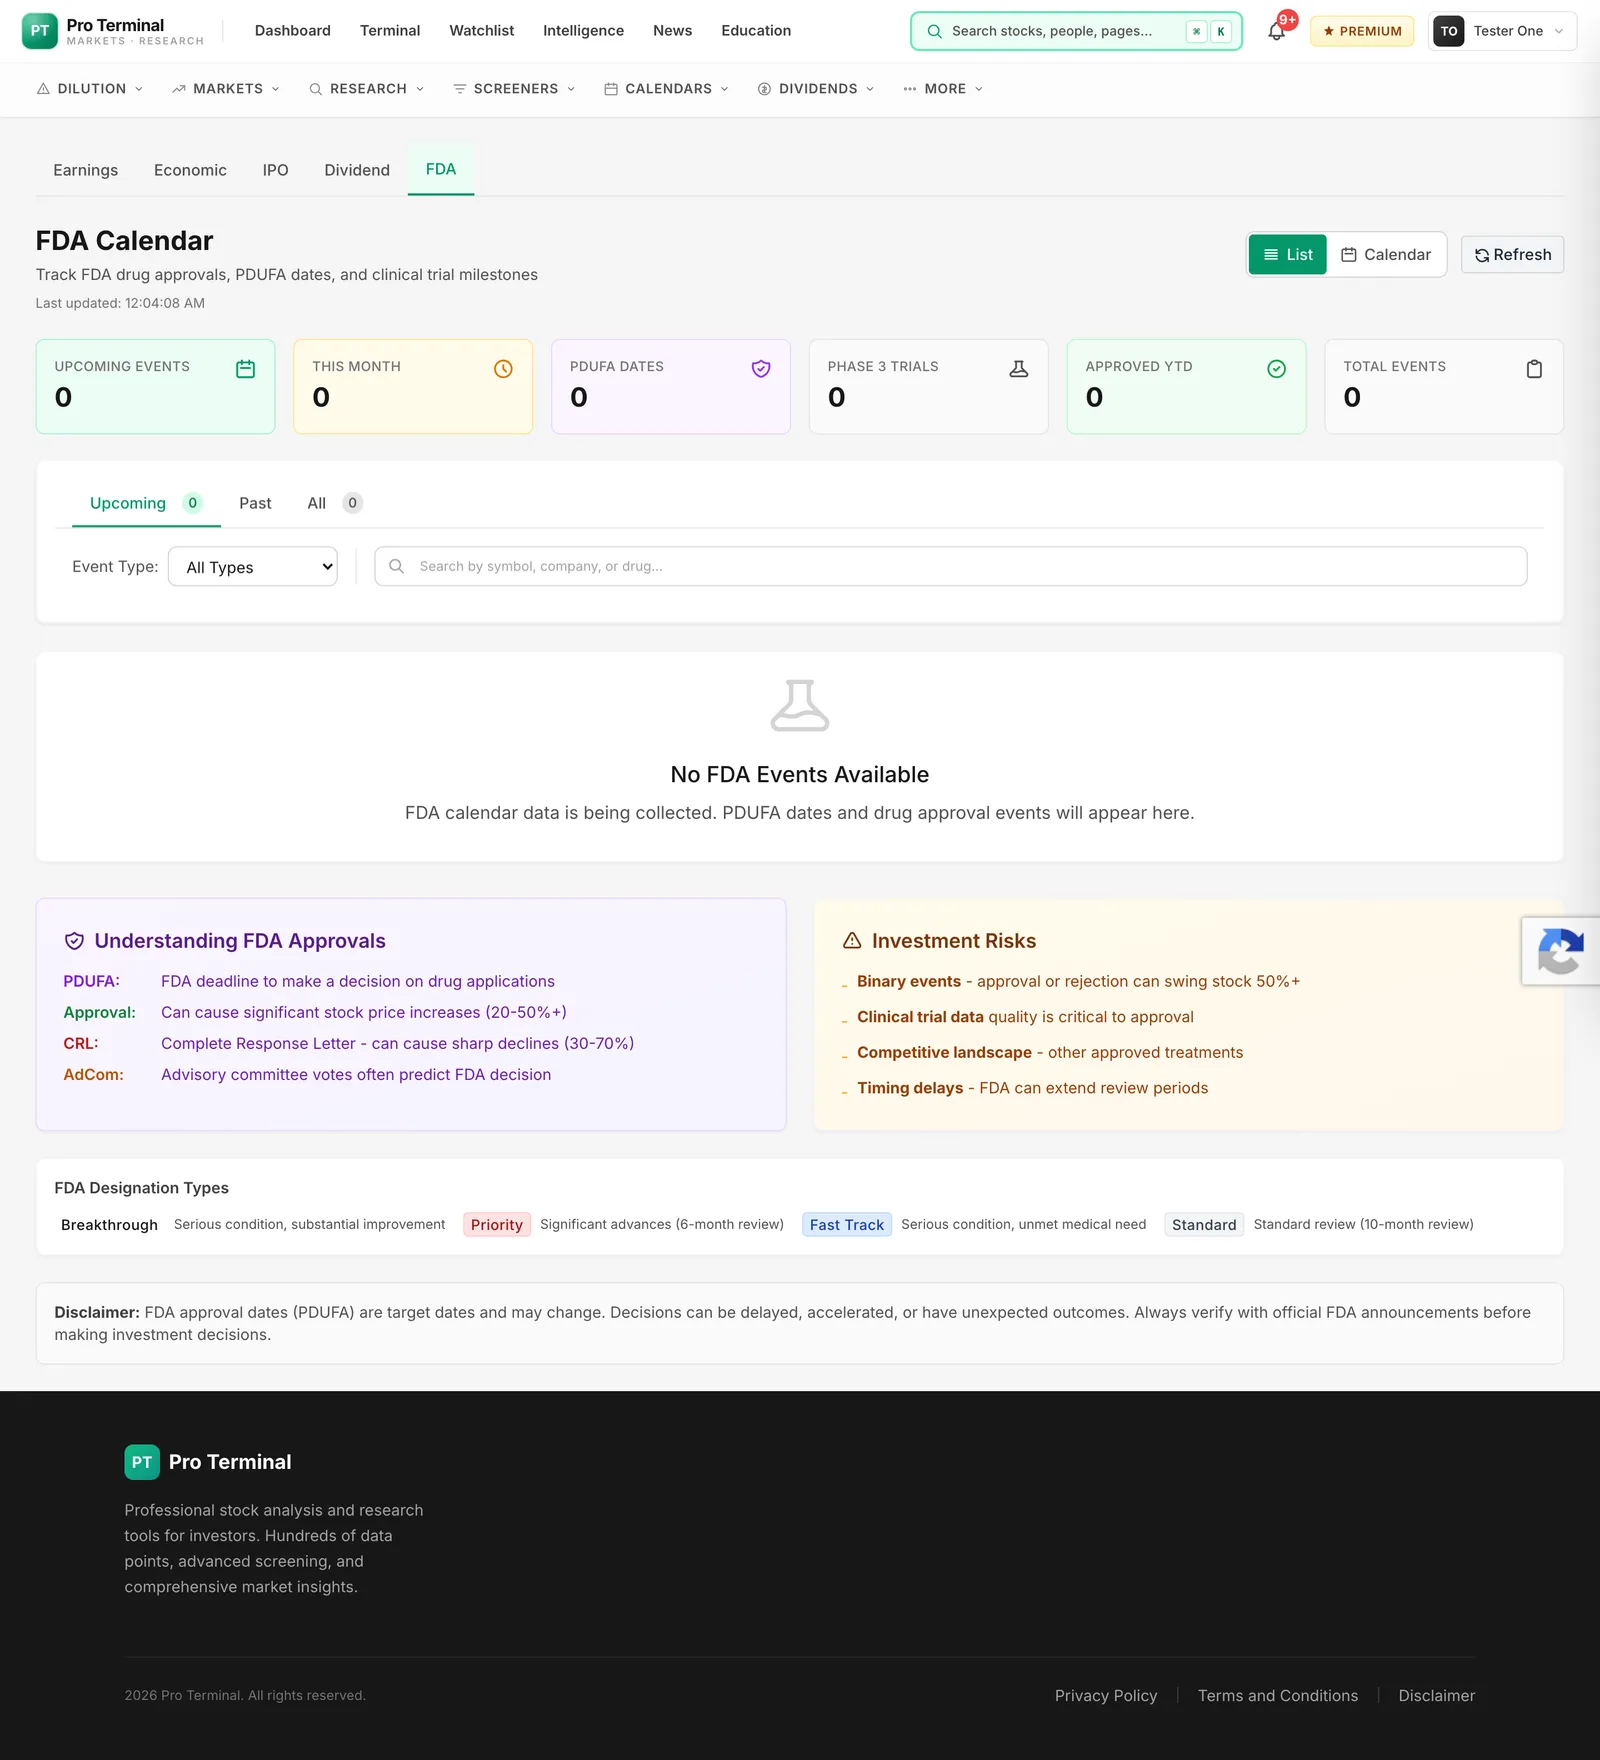1600x1760 pixels.
Task: Switch to the Economic tab
Action: (x=190, y=170)
